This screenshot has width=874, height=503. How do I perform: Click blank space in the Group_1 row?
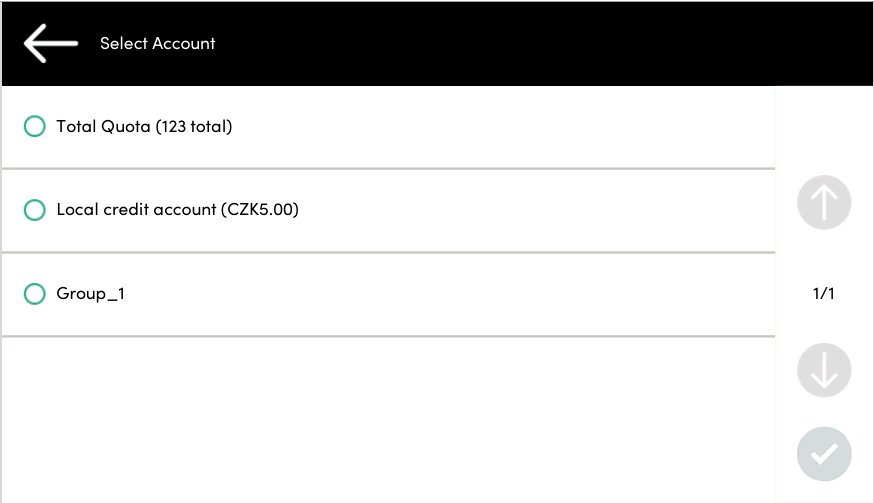[x=450, y=294]
